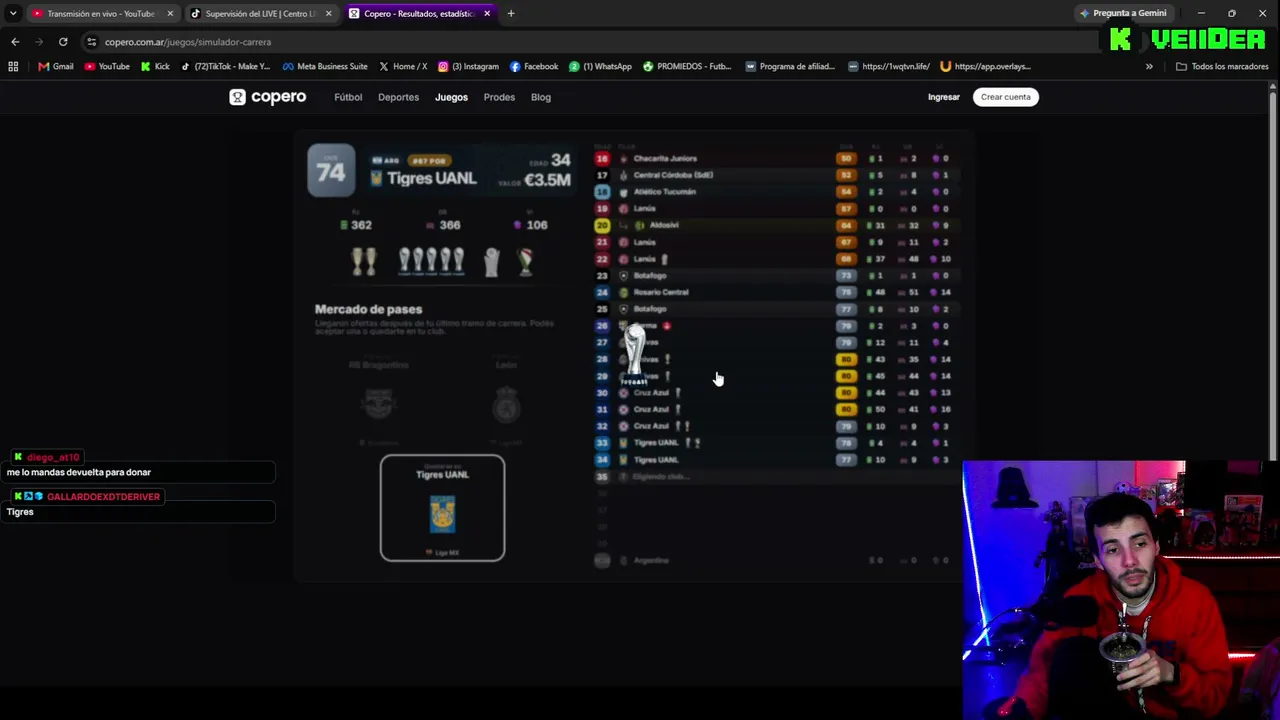Open the Instagram bookmark
Image resolution: width=1280 pixels, height=720 pixels.
(x=468, y=66)
